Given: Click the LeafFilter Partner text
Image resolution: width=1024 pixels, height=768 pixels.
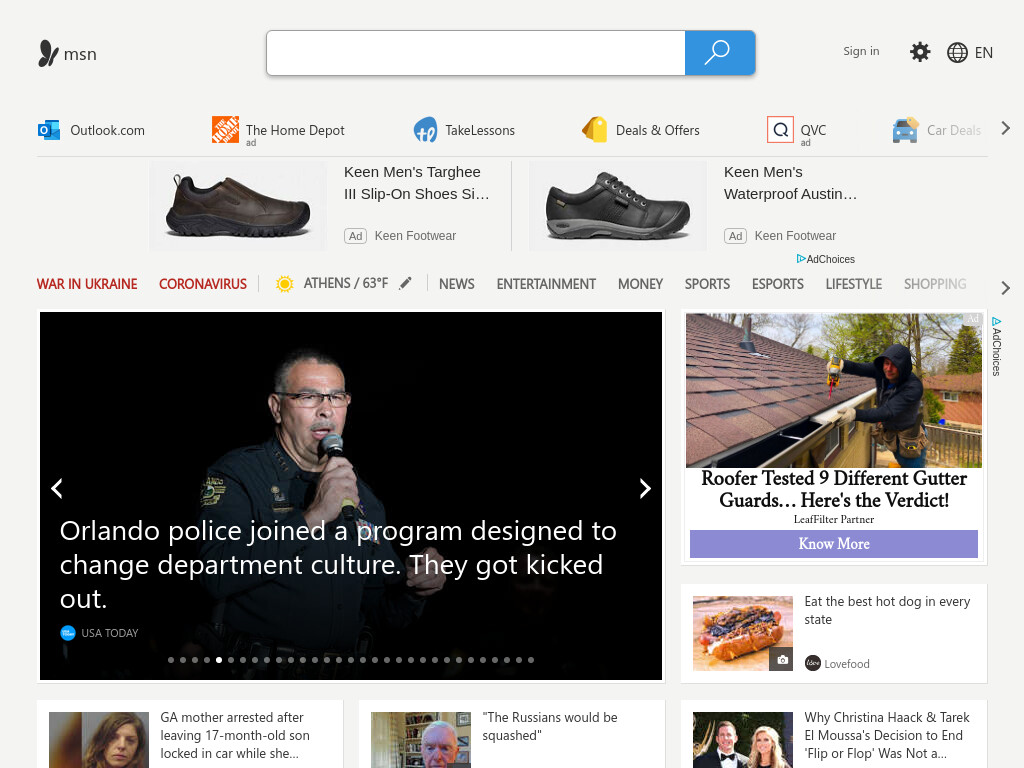Looking at the screenshot, I should [x=834, y=519].
